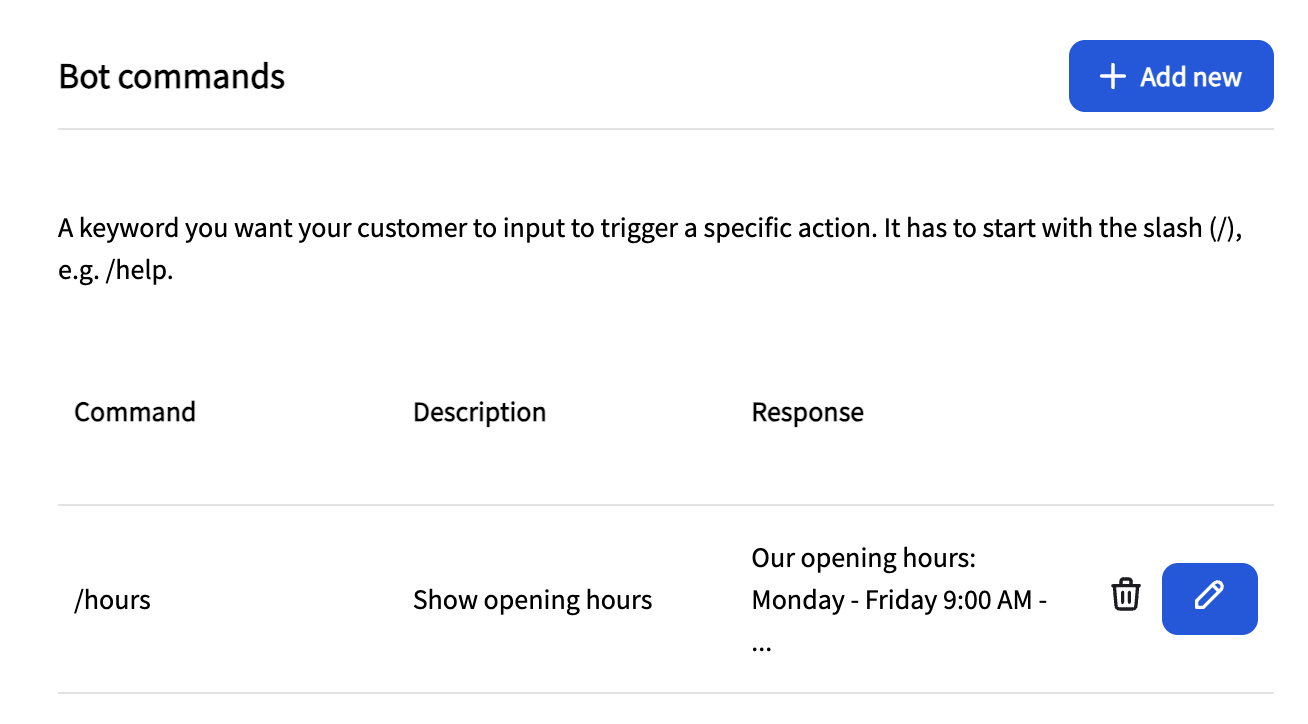Click the 'Add new' text label

(x=1190, y=77)
